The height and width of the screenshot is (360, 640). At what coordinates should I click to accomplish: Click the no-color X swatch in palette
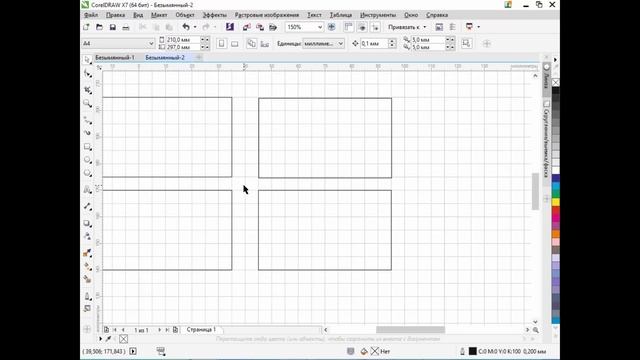[556, 83]
